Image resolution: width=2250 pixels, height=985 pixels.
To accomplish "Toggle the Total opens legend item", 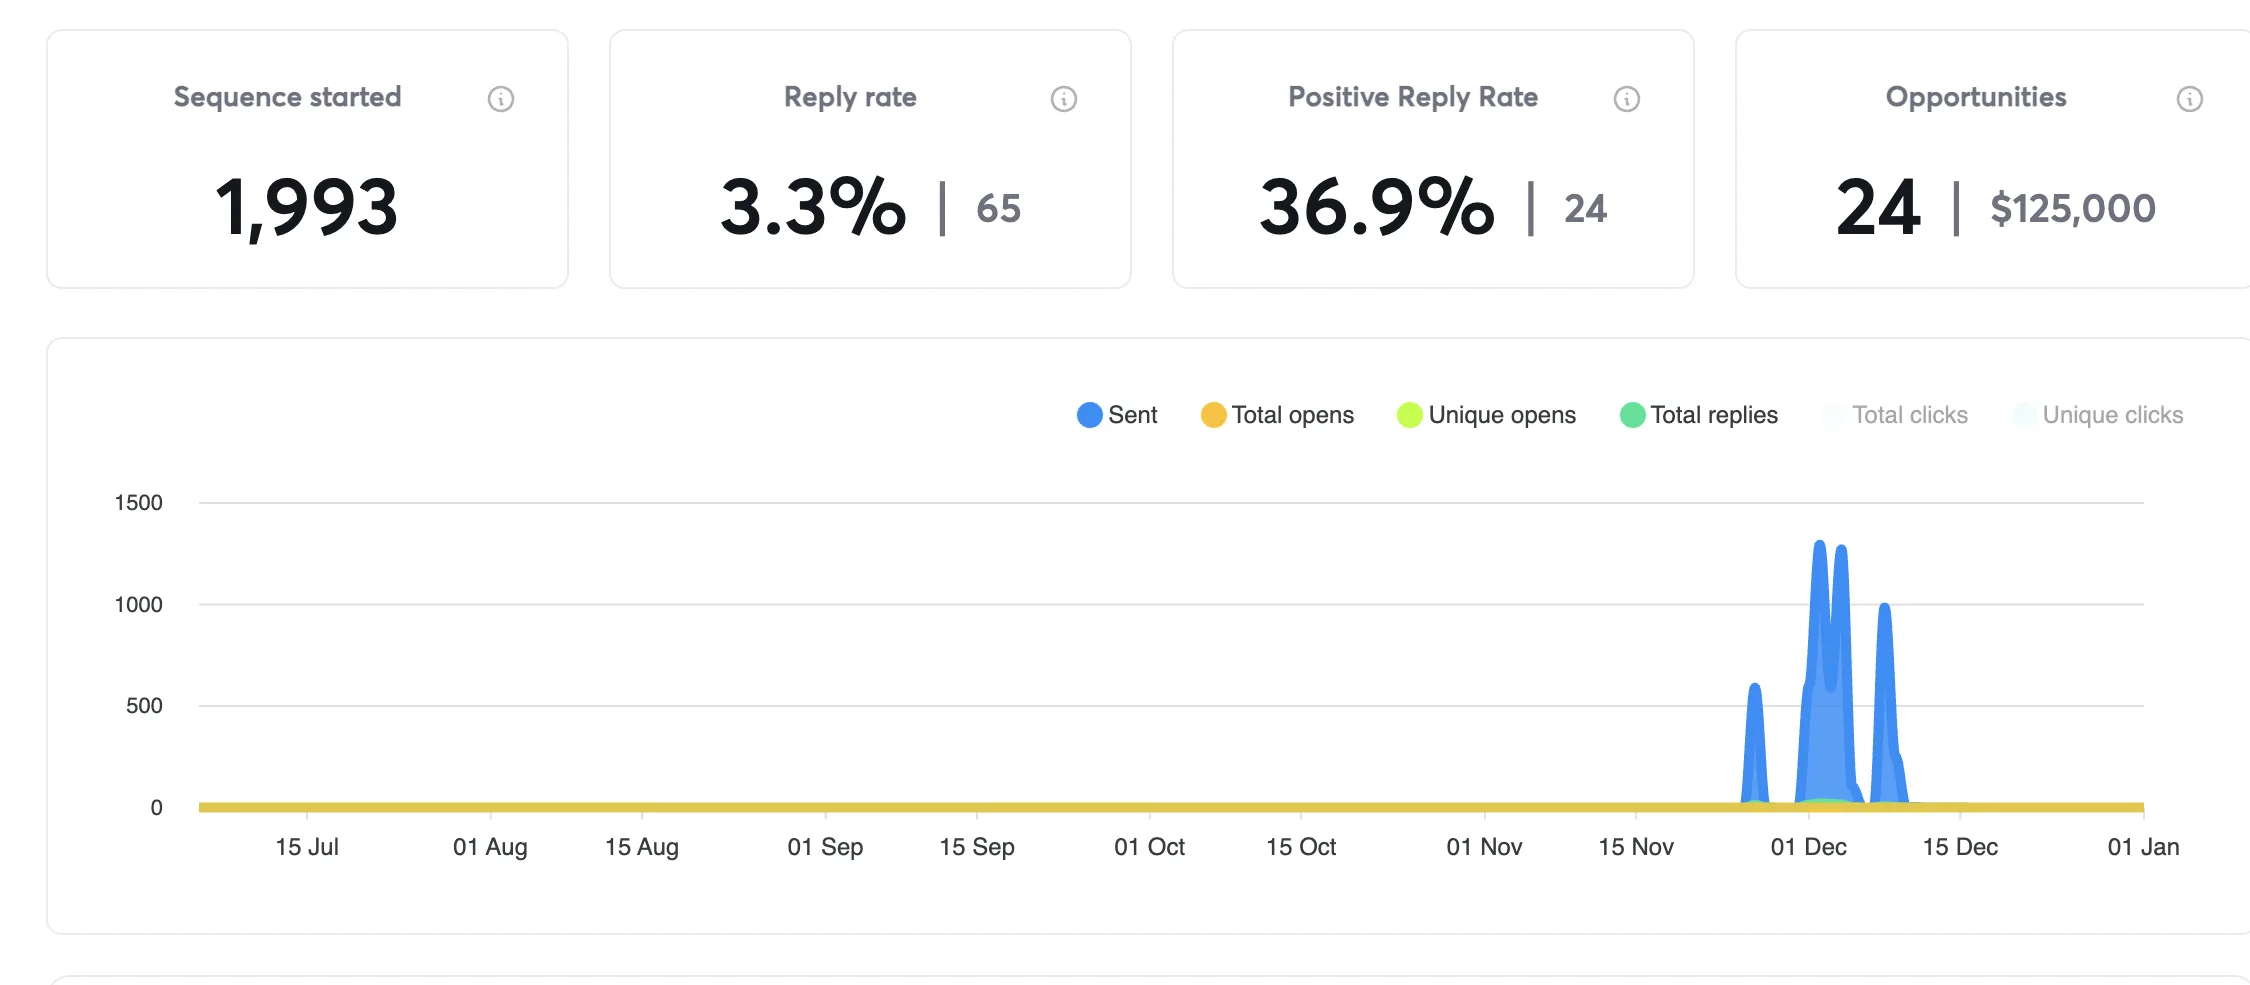I will (1277, 415).
